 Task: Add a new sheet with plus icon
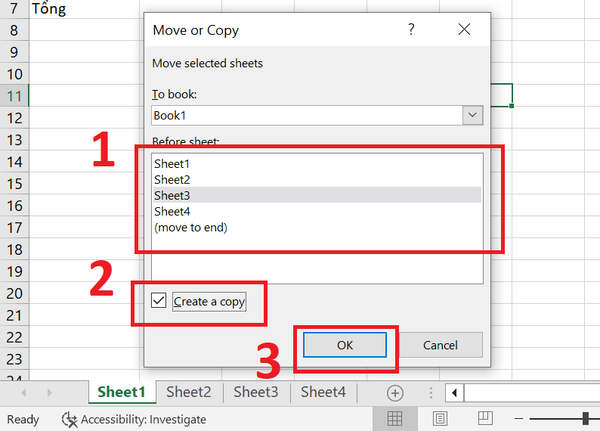[395, 393]
